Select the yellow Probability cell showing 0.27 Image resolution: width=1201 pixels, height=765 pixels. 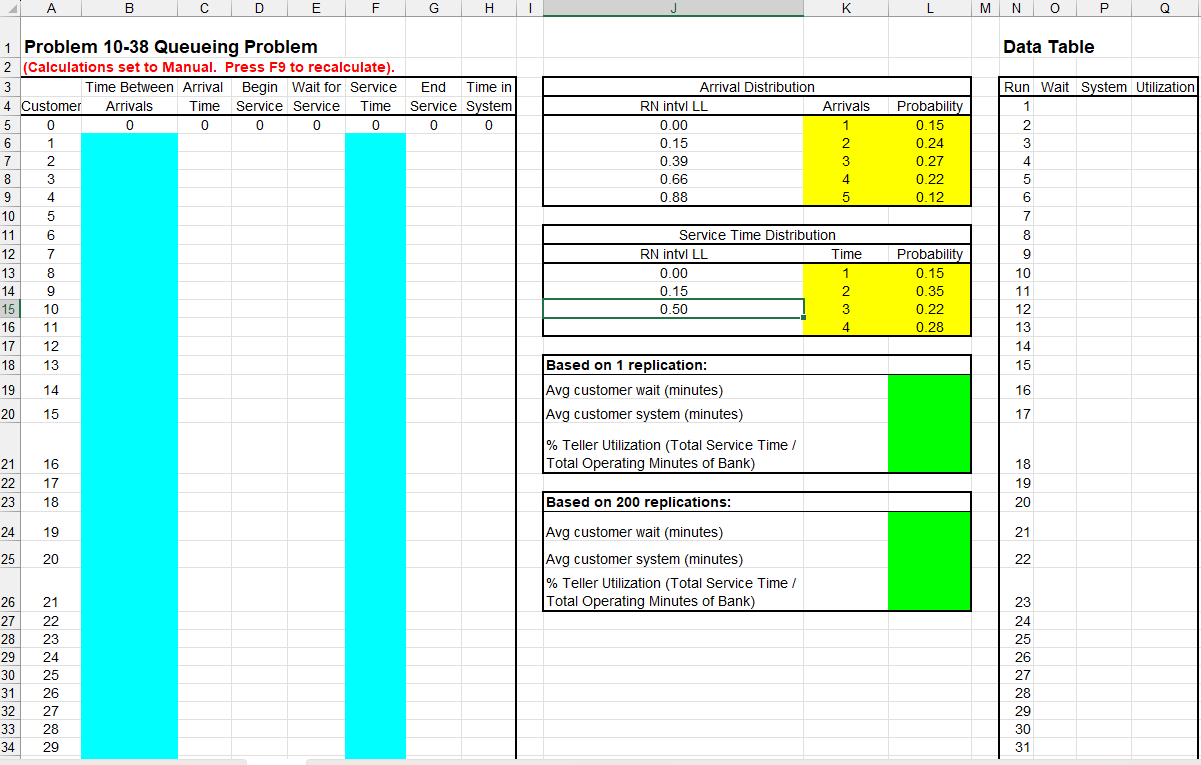point(929,161)
